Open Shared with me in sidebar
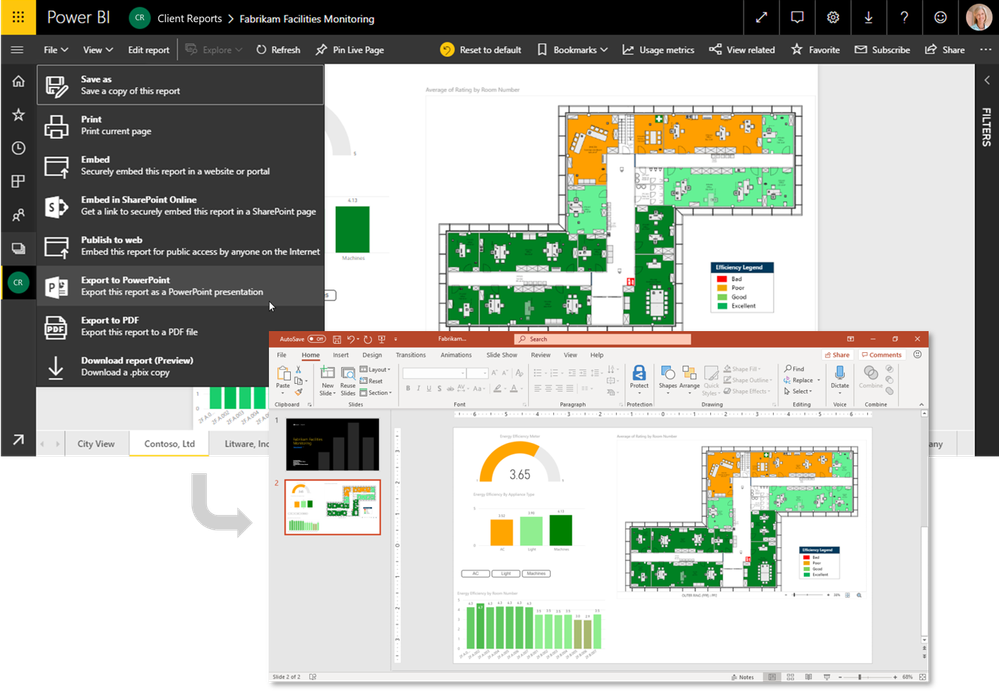999x691 pixels. click(18, 215)
